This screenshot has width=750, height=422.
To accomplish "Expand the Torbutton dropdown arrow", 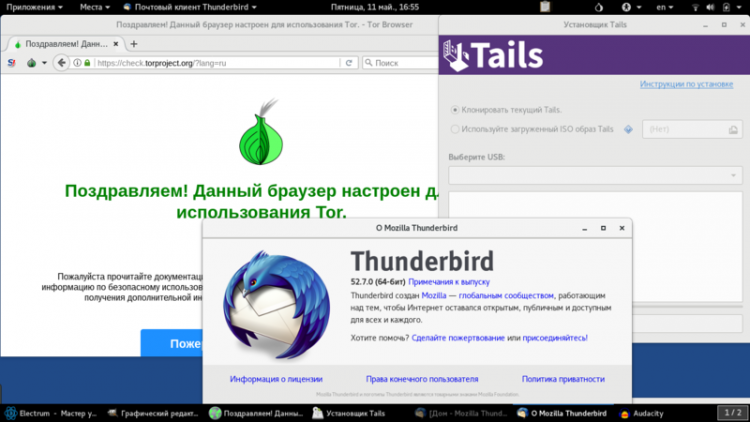I will 44,63.
